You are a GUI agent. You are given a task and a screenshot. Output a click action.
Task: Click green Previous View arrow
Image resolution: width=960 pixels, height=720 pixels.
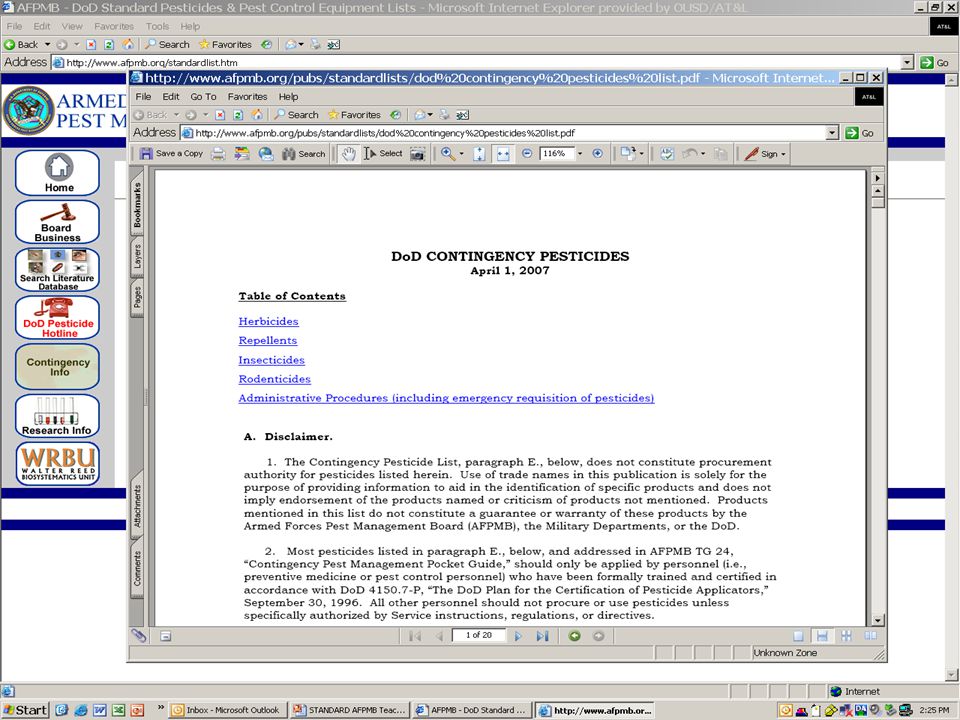(574, 636)
